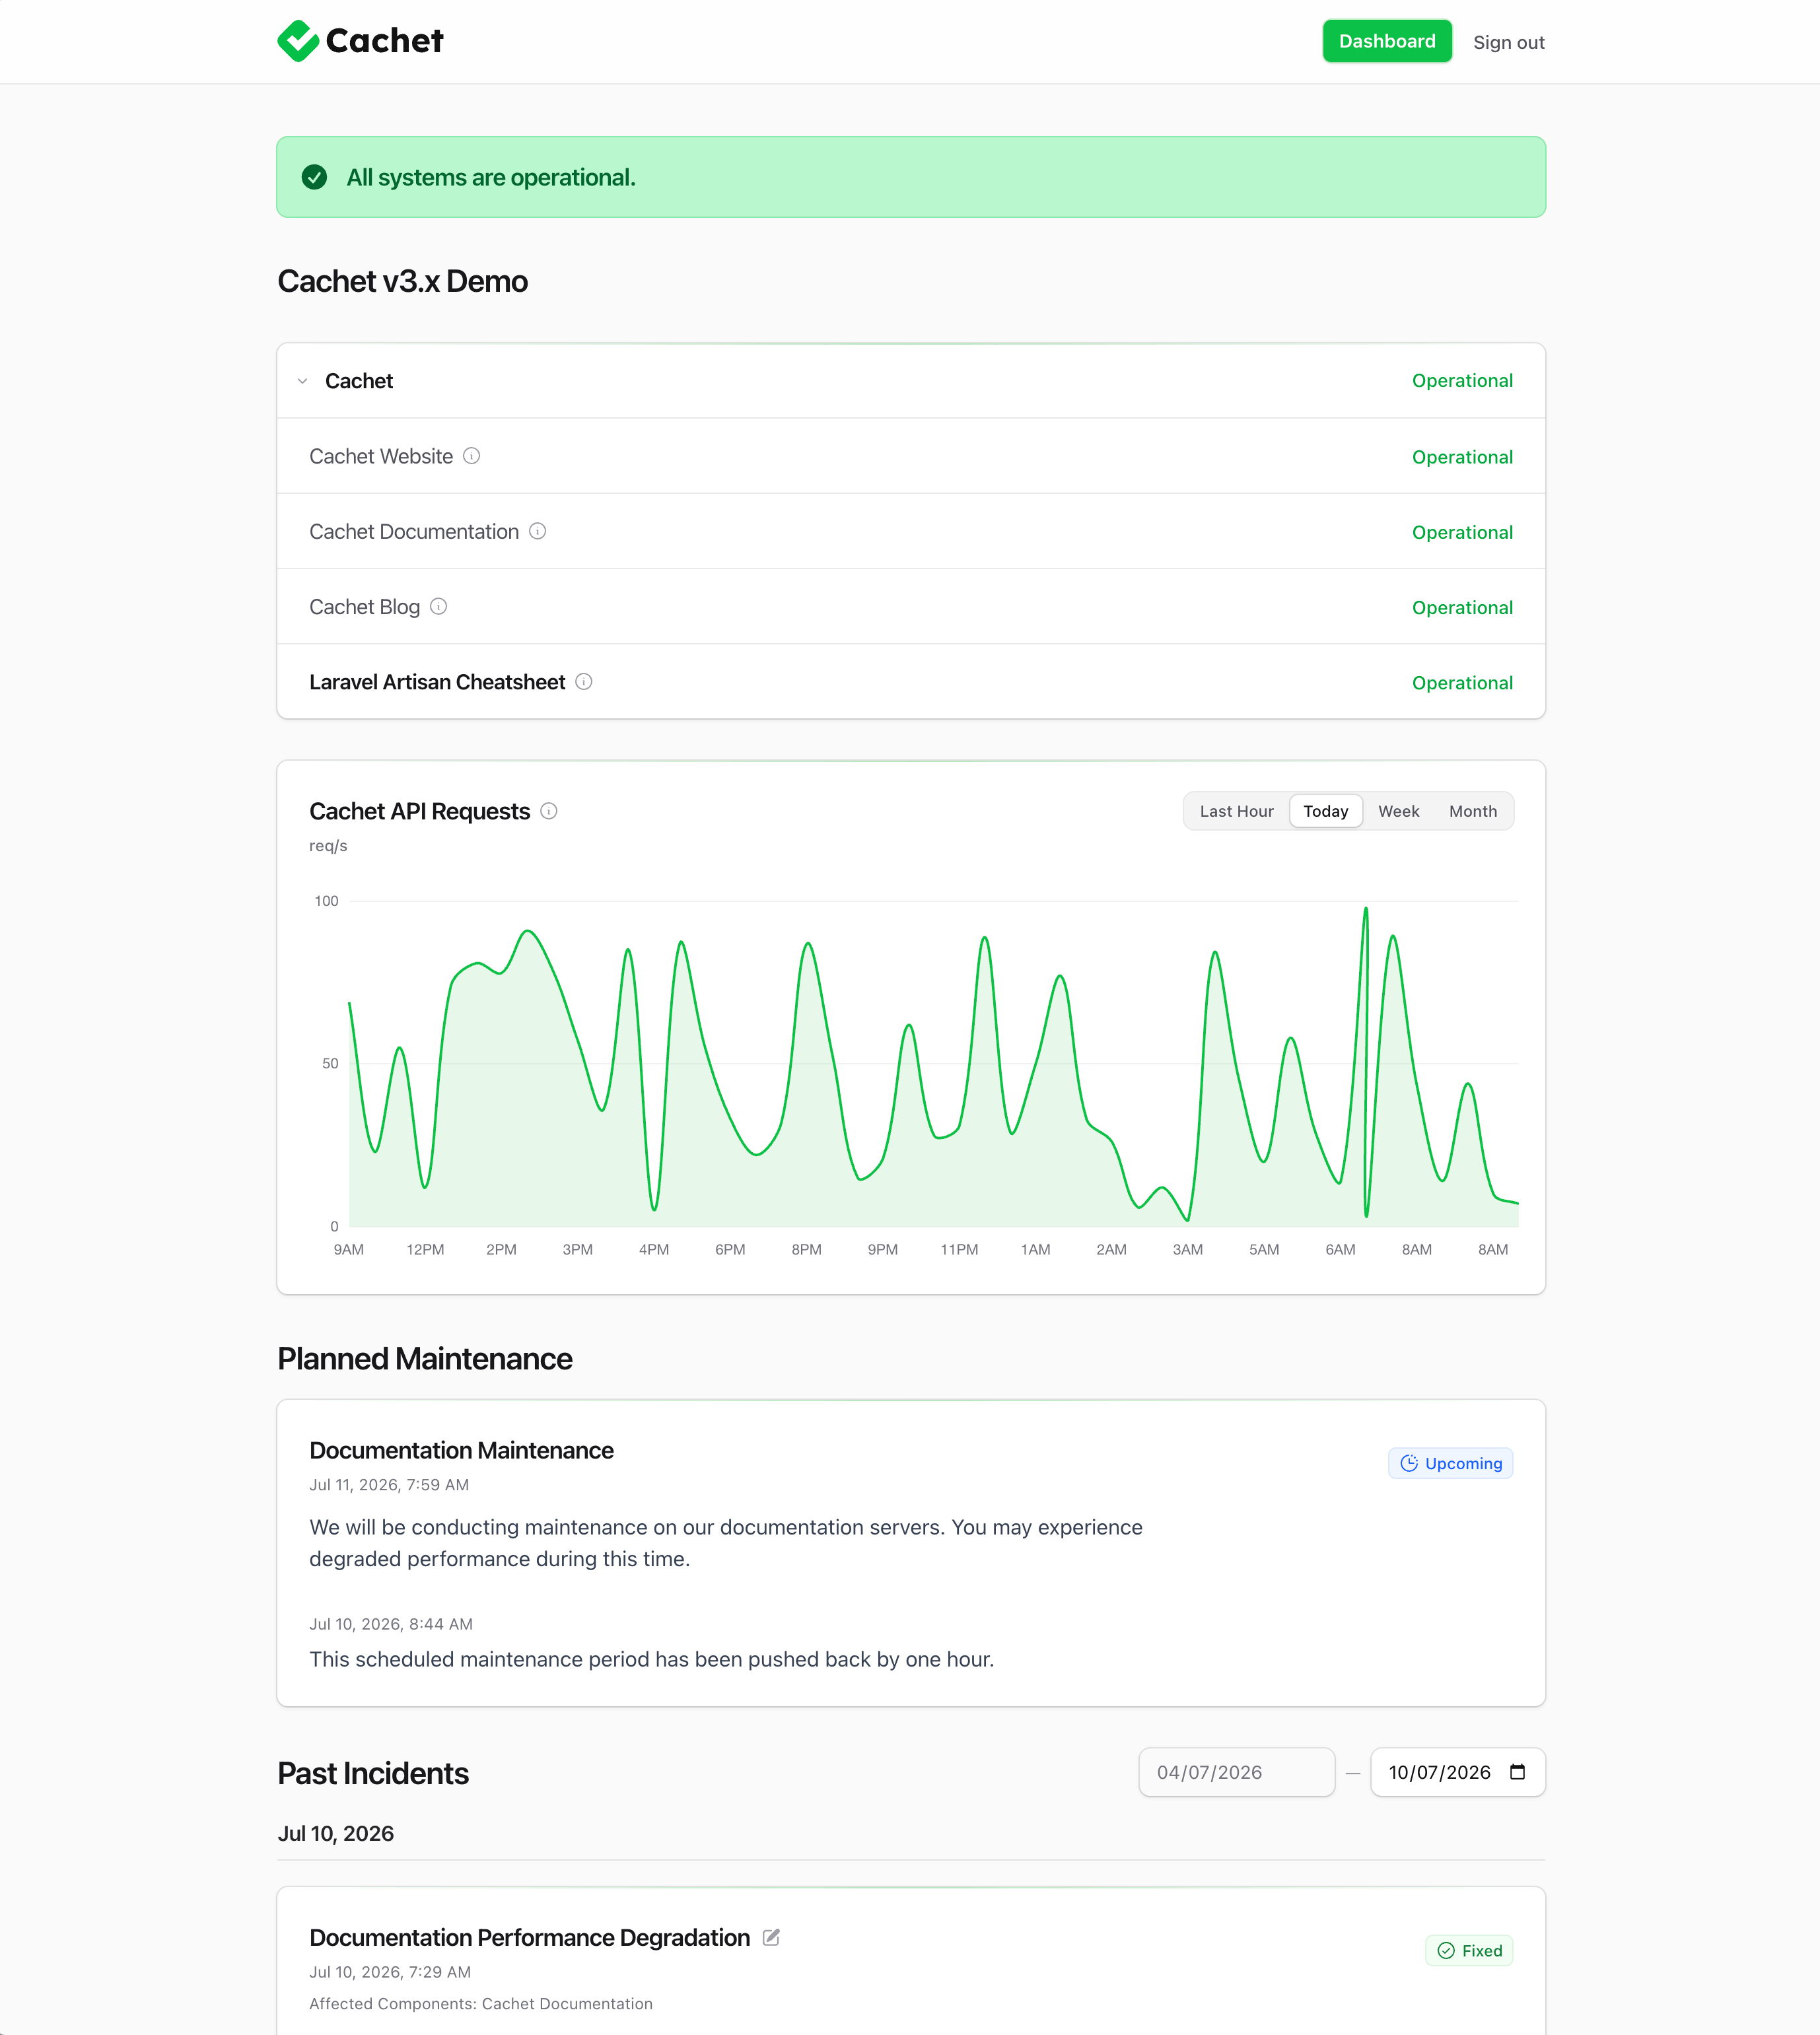
Task: Click the Planned Maintenance heading
Action: click(x=424, y=1359)
